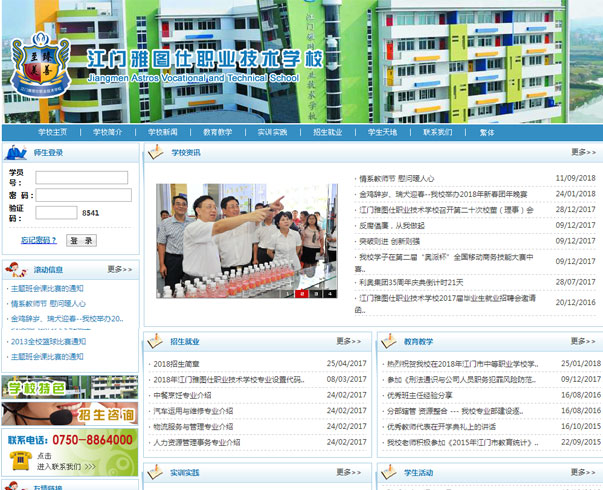The width and height of the screenshot is (603, 490).
Task: Click the 师生登录 user login icon
Action: tap(16, 152)
